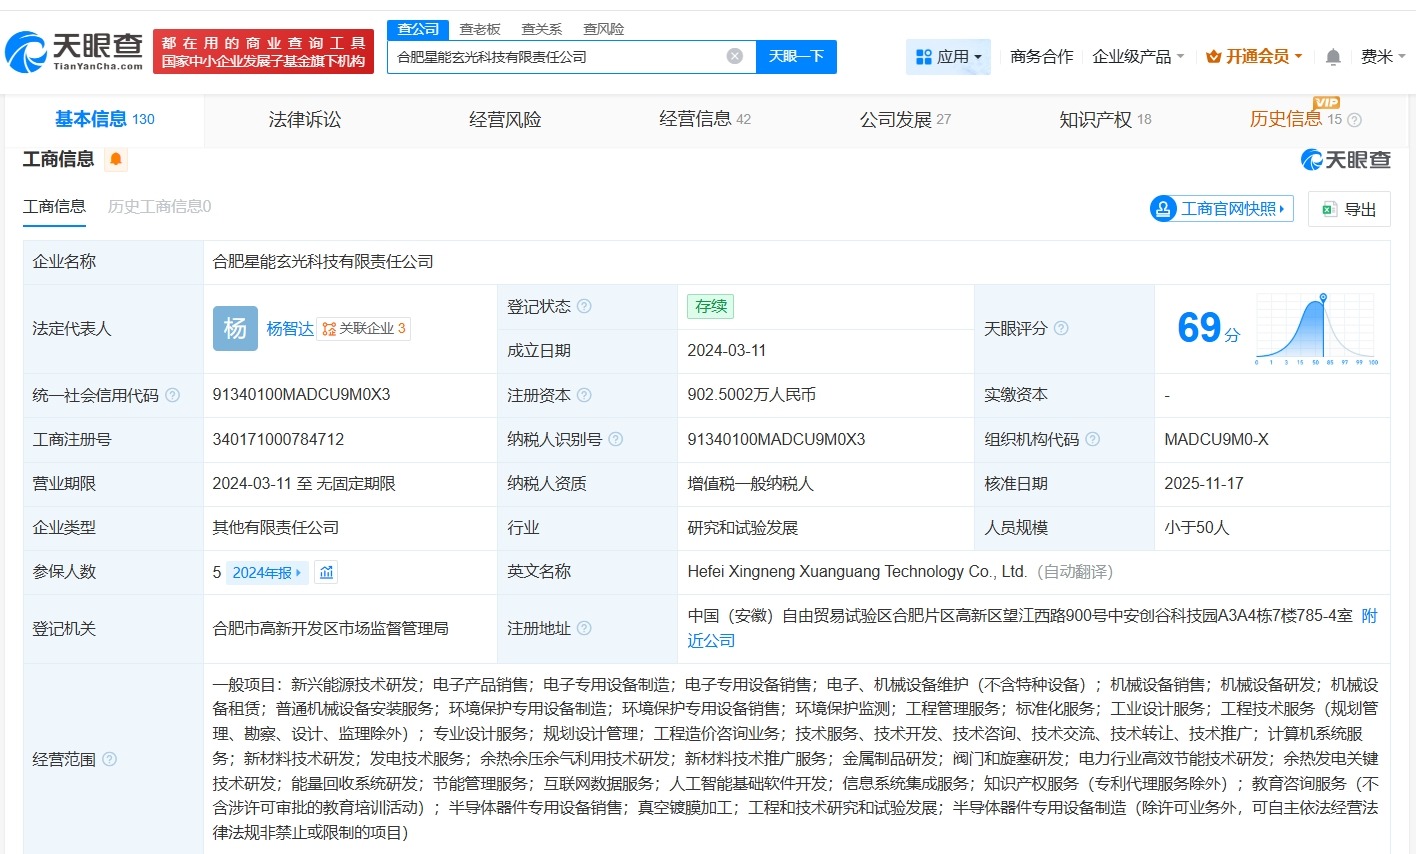Click the orange alert bell beside 工商信息
Image resolution: width=1416 pixels, height=854 pixels.
[x=116, y=159]
